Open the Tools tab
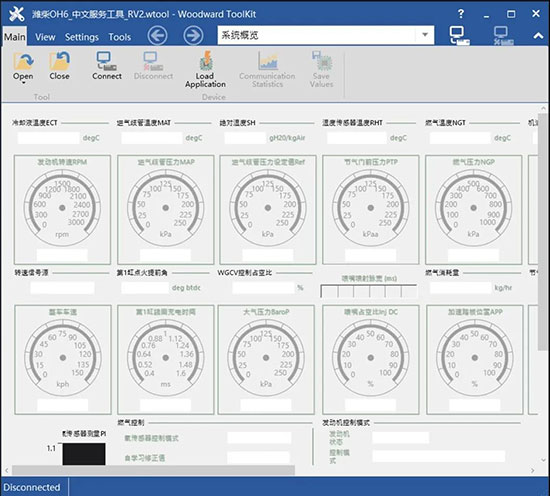 click(x=120, y=37)
